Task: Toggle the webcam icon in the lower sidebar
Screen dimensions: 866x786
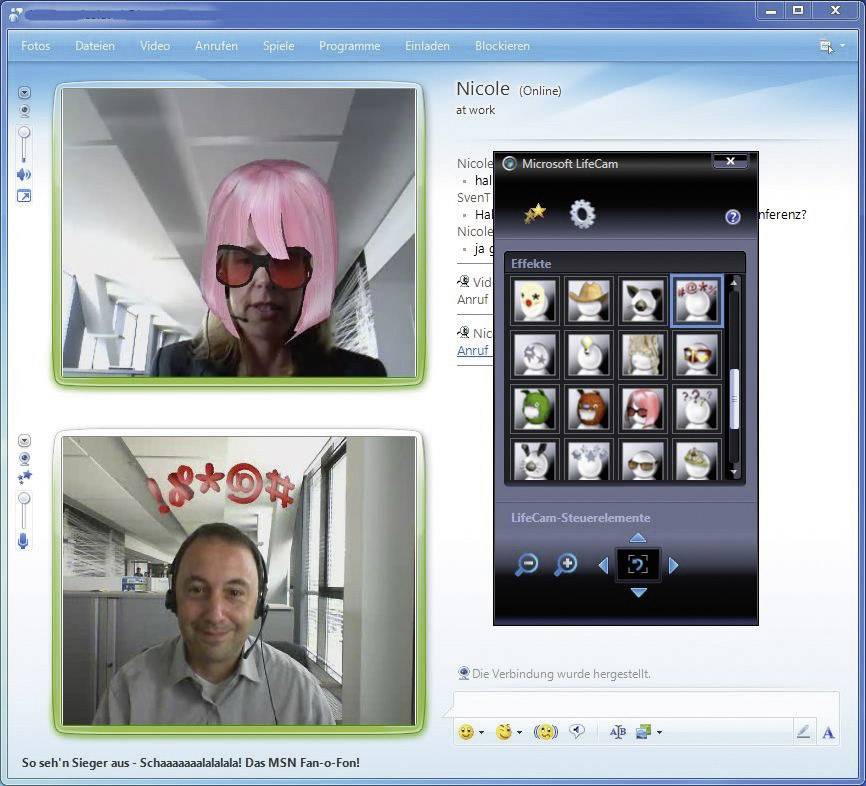Action: [25, 457]
